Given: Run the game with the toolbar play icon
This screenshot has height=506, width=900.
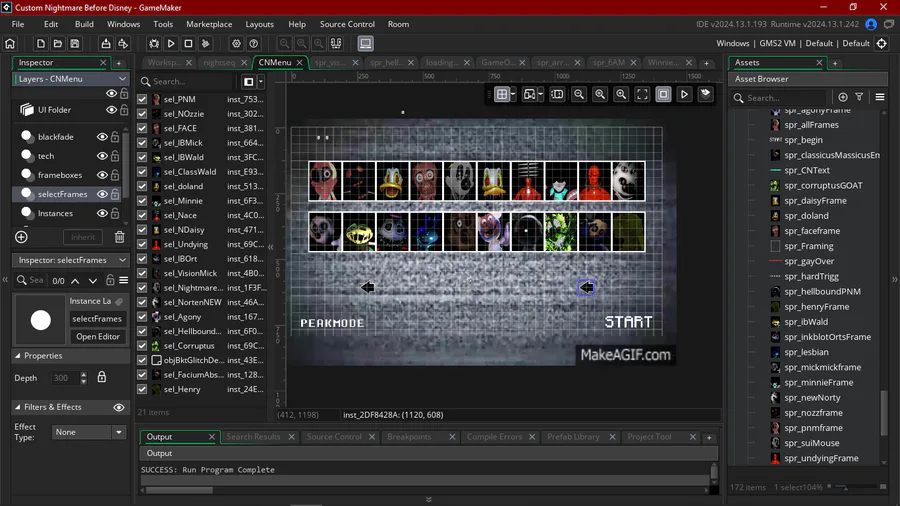Looking at the screenshot, I should coord(171,44).
